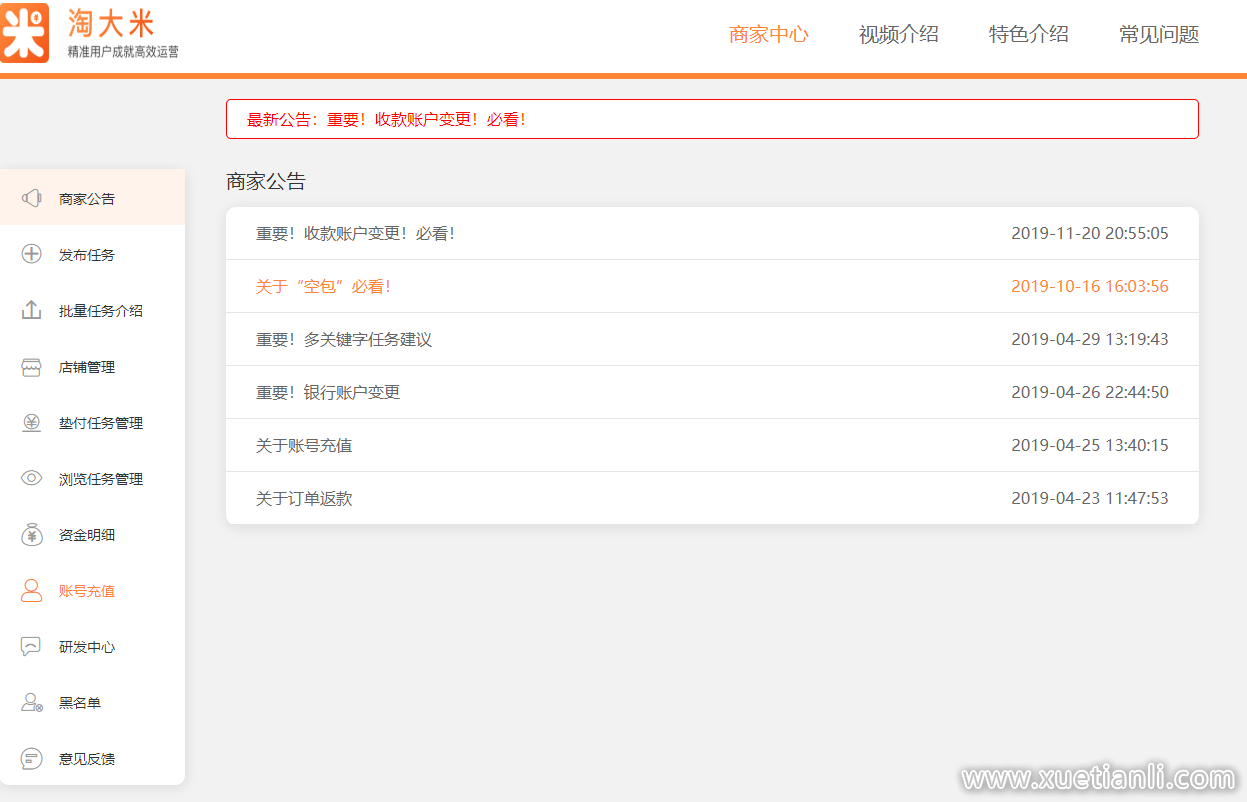Click the 黑名单 blocked-user icon
1247x802 pixels.
coord(30,703)
